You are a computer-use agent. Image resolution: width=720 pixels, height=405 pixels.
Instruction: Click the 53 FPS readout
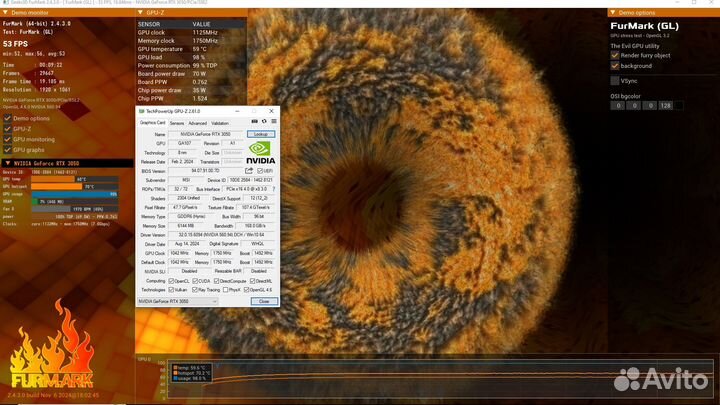[15, 44]
